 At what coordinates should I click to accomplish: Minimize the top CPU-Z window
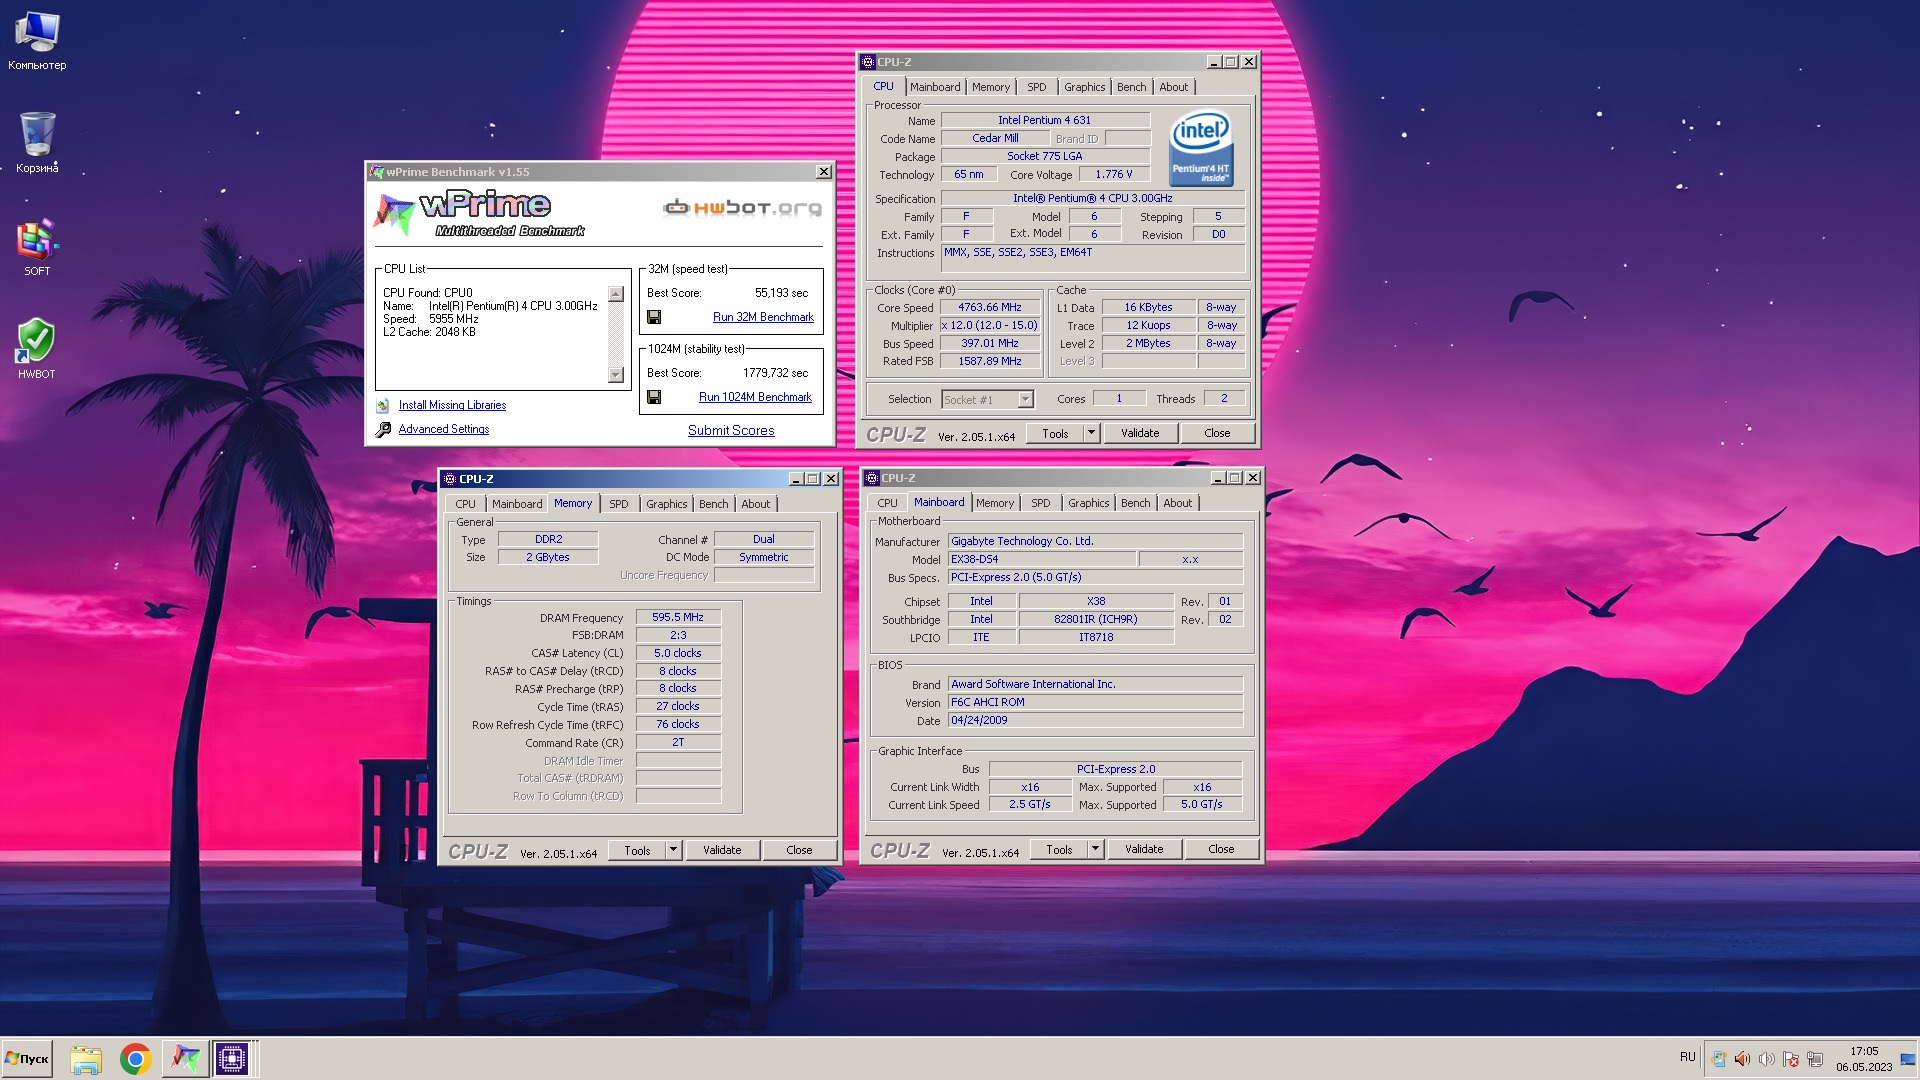tap(1214, 62)
